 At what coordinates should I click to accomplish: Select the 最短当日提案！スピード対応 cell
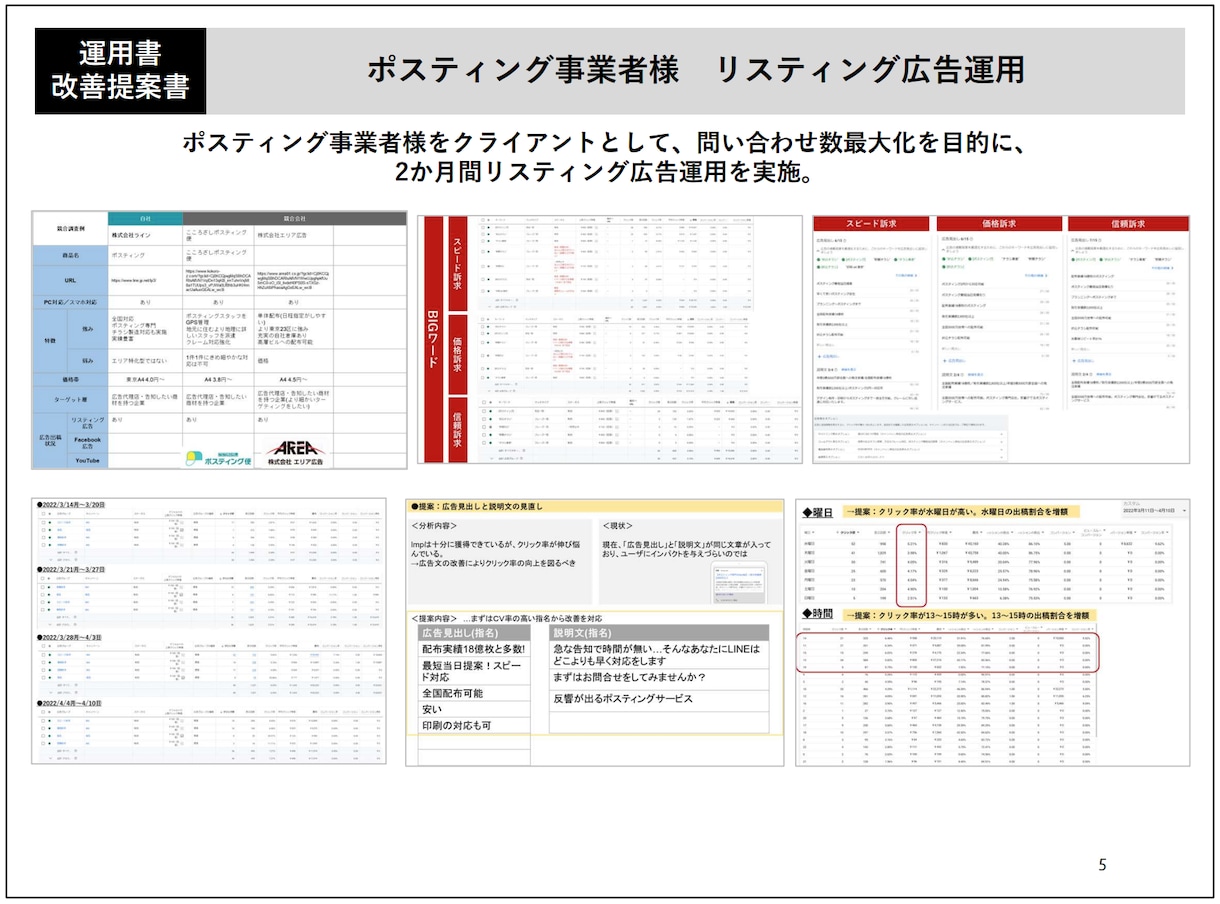tap(474, 671)
